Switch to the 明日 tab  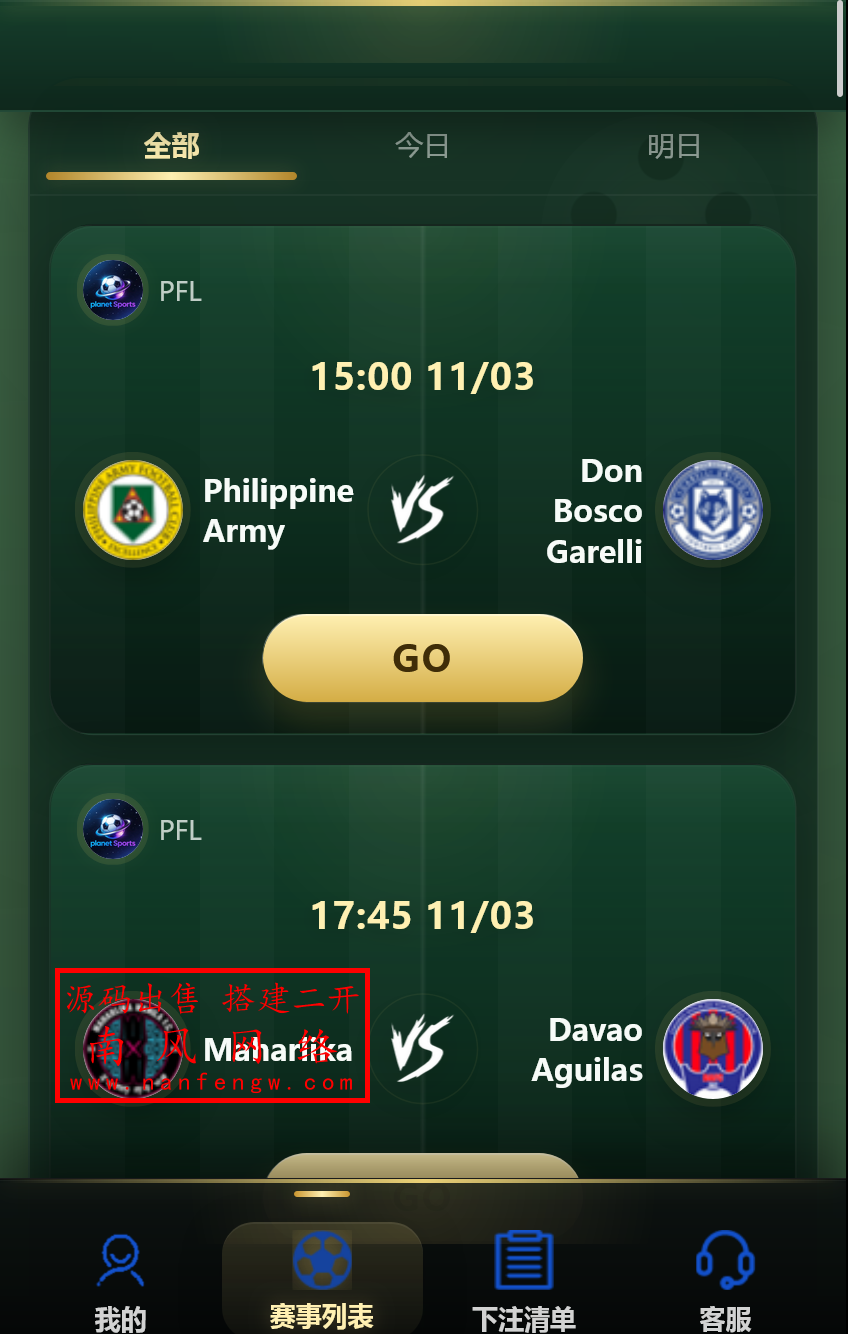(x=673, y=147)
